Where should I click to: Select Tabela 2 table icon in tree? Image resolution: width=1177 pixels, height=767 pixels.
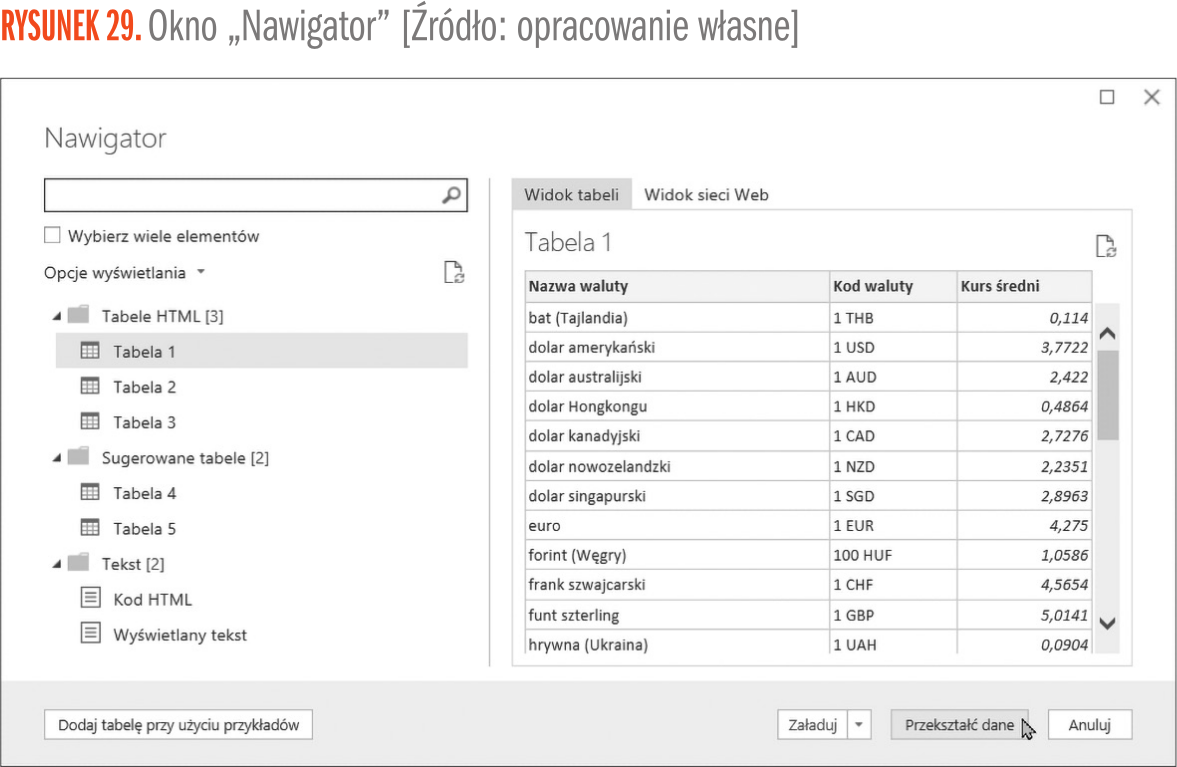(x=90, y=387)
